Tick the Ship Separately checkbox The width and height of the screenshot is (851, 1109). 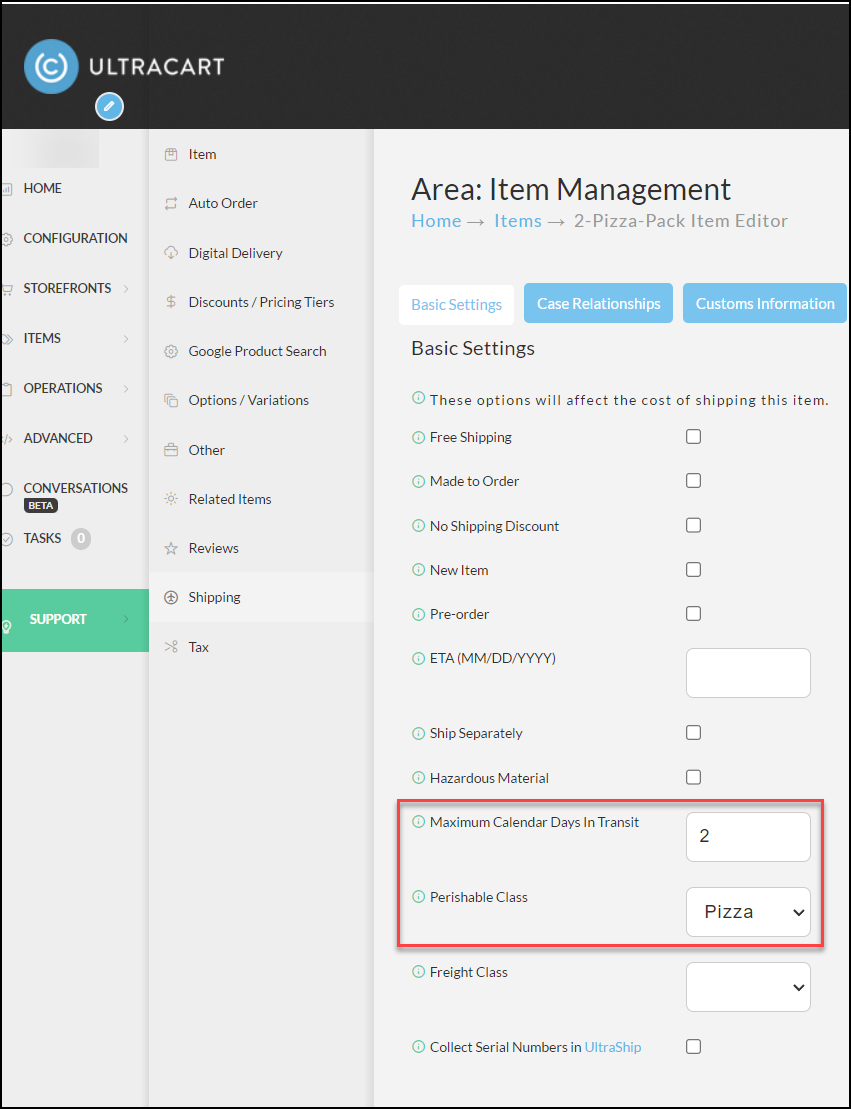tap(693, 733)
